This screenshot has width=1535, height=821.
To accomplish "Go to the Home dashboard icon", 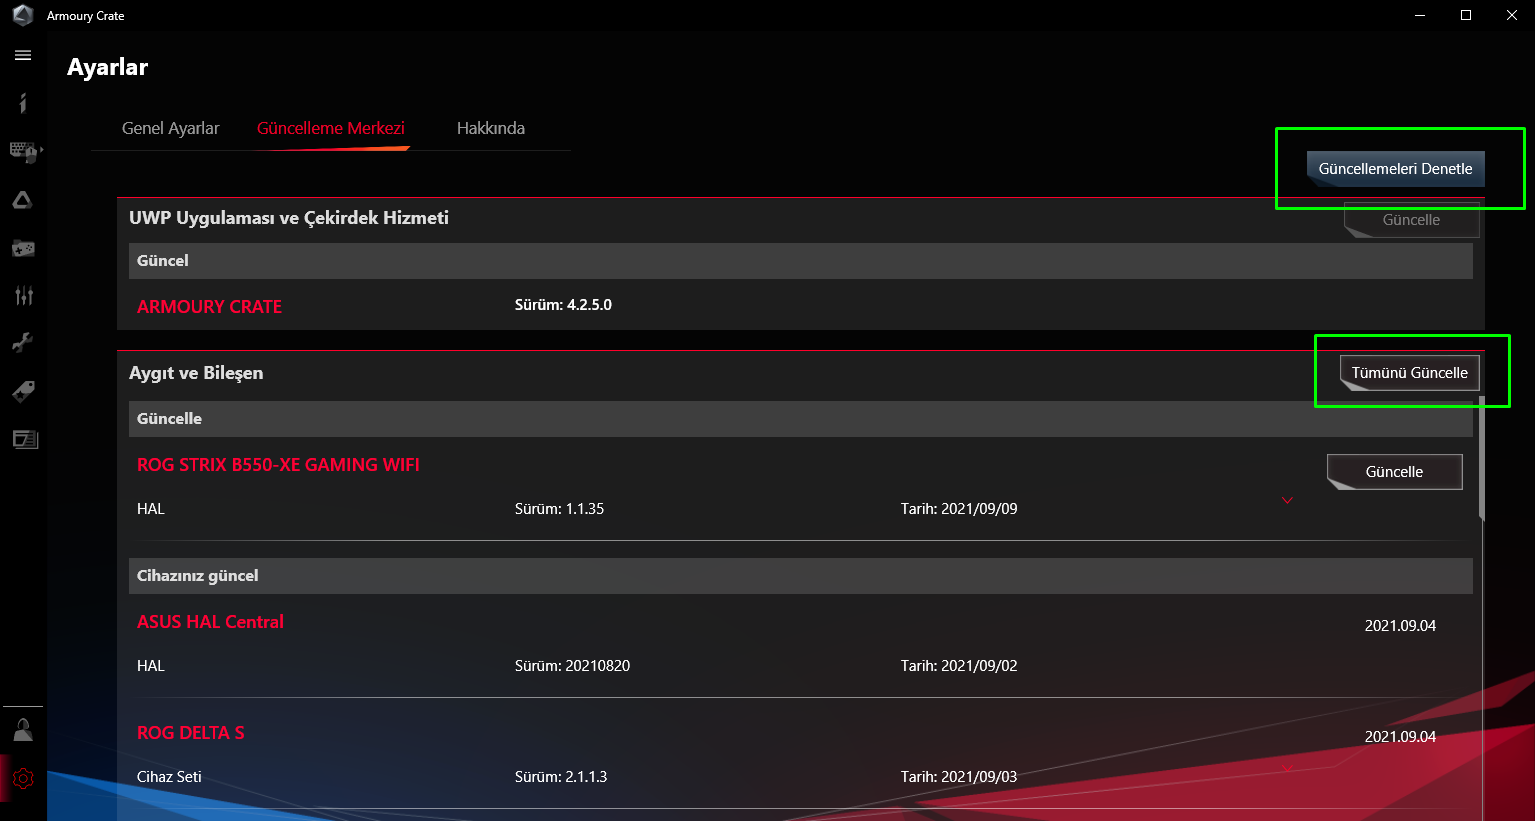I will pos(23,103).
